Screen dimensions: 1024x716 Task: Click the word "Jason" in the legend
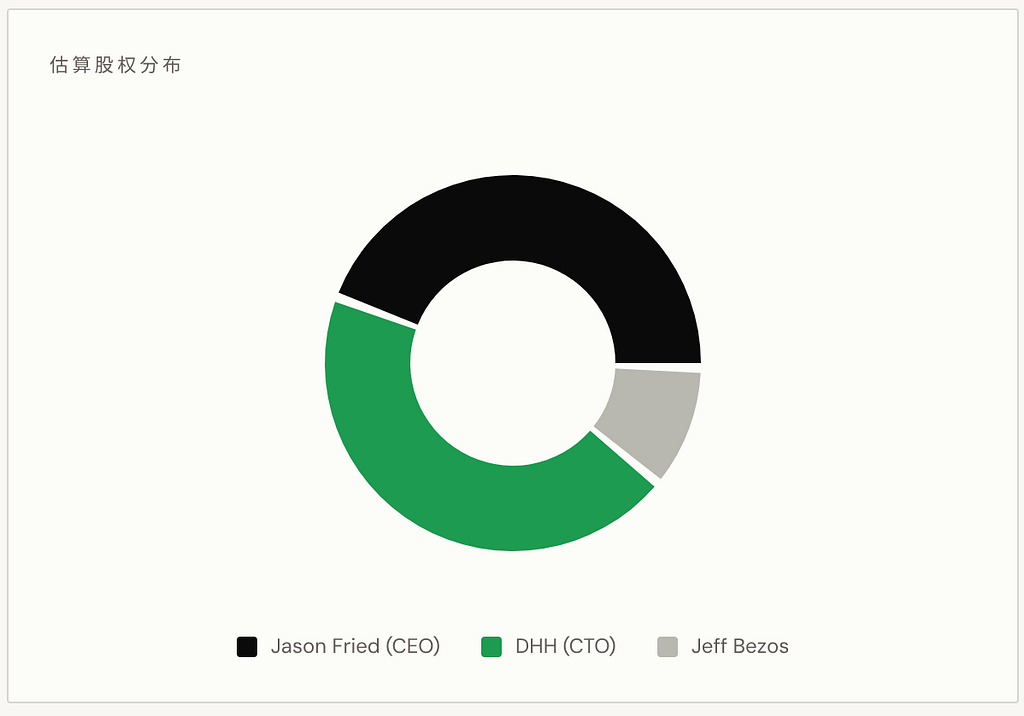click(x=297, y=647)
